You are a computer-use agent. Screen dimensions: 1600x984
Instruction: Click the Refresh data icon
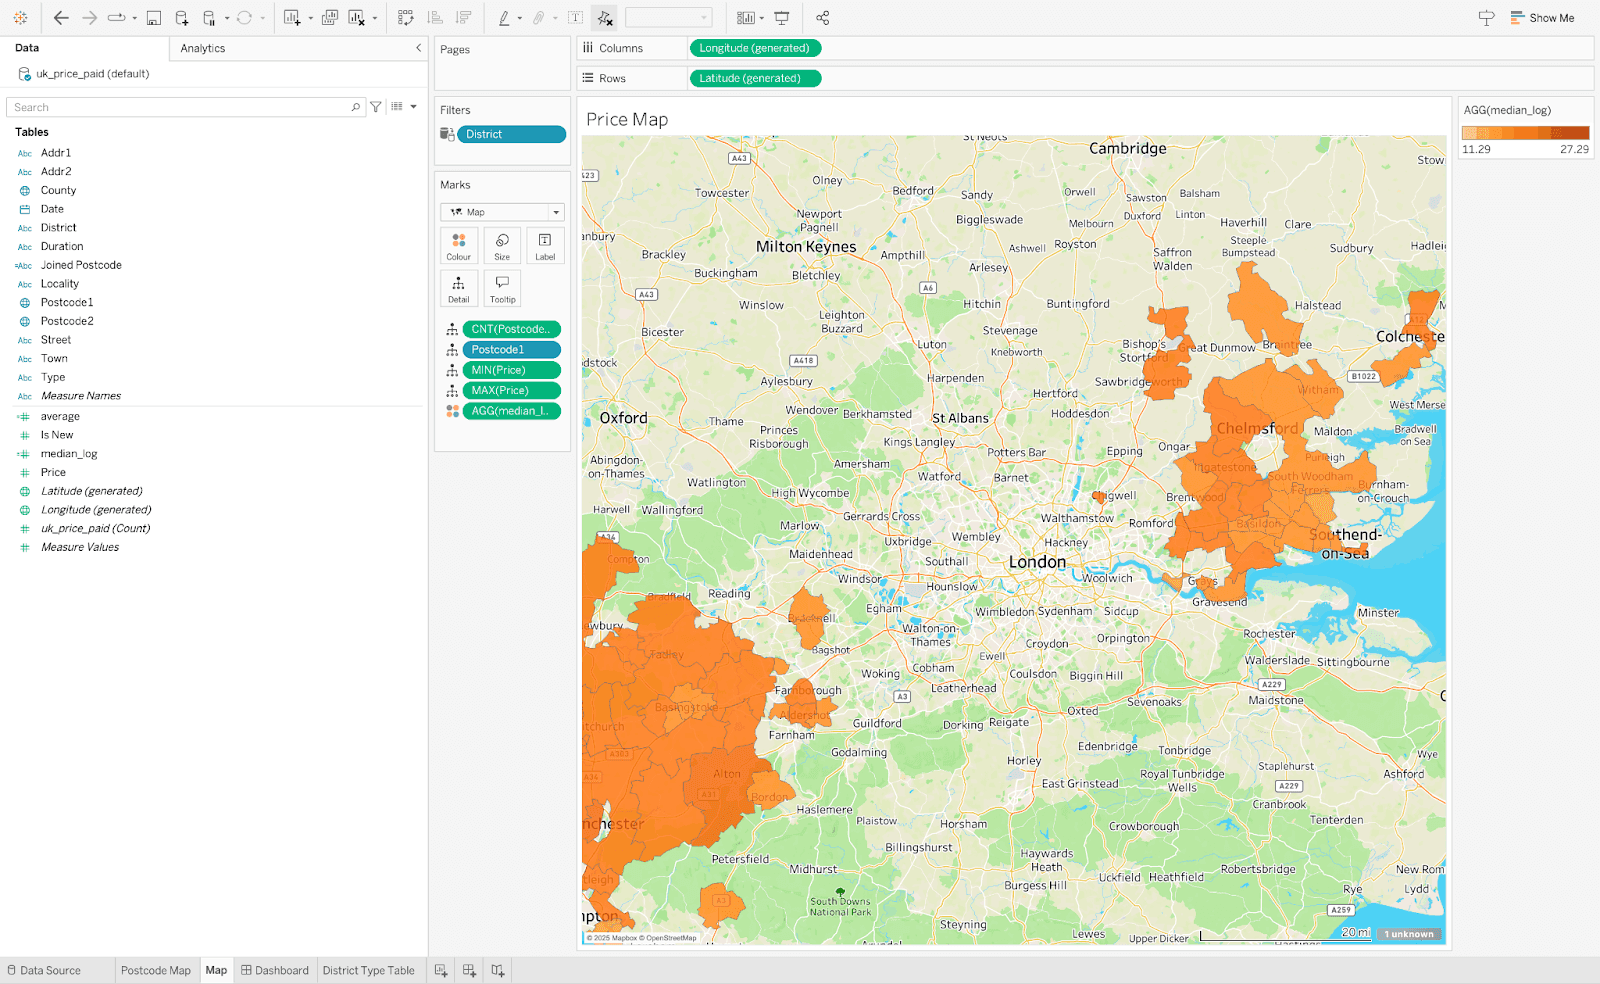click(x=244, y=18)
